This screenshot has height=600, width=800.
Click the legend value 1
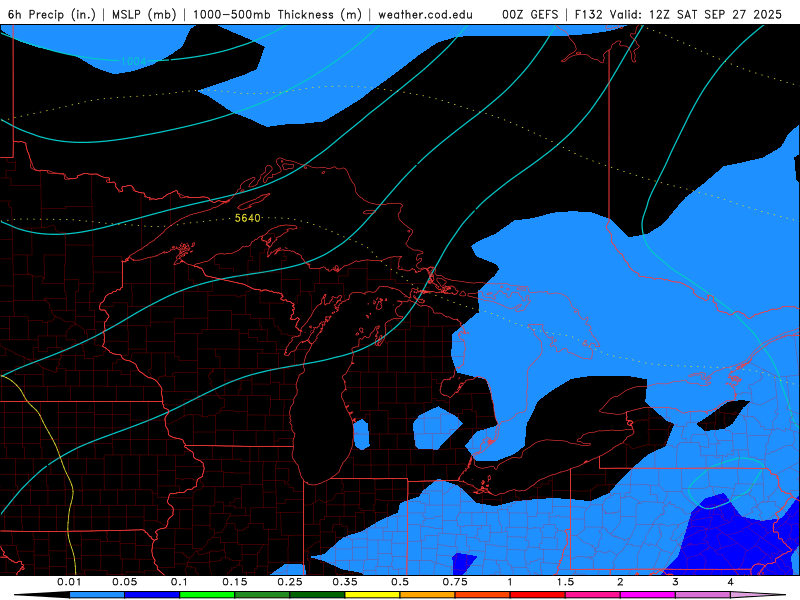pos(510,582)
